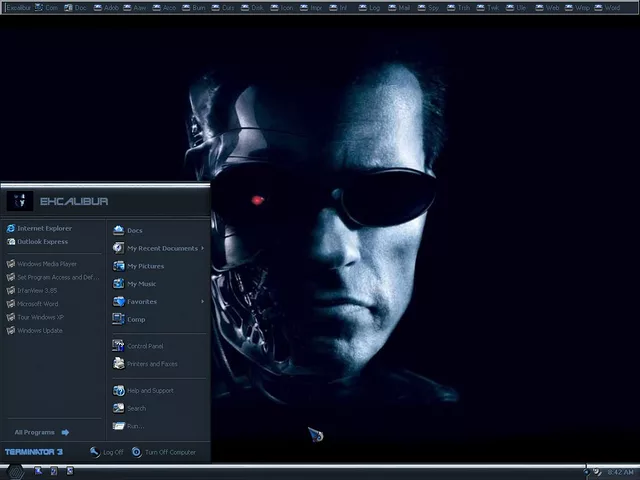Click the Log Off button
This screenshot has height=480, width=640.
tap(106, 452)
